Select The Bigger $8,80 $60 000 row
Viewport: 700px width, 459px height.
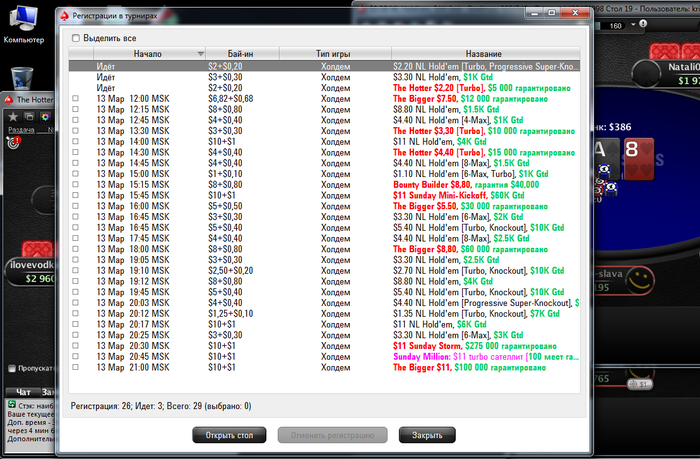(324, 249)
